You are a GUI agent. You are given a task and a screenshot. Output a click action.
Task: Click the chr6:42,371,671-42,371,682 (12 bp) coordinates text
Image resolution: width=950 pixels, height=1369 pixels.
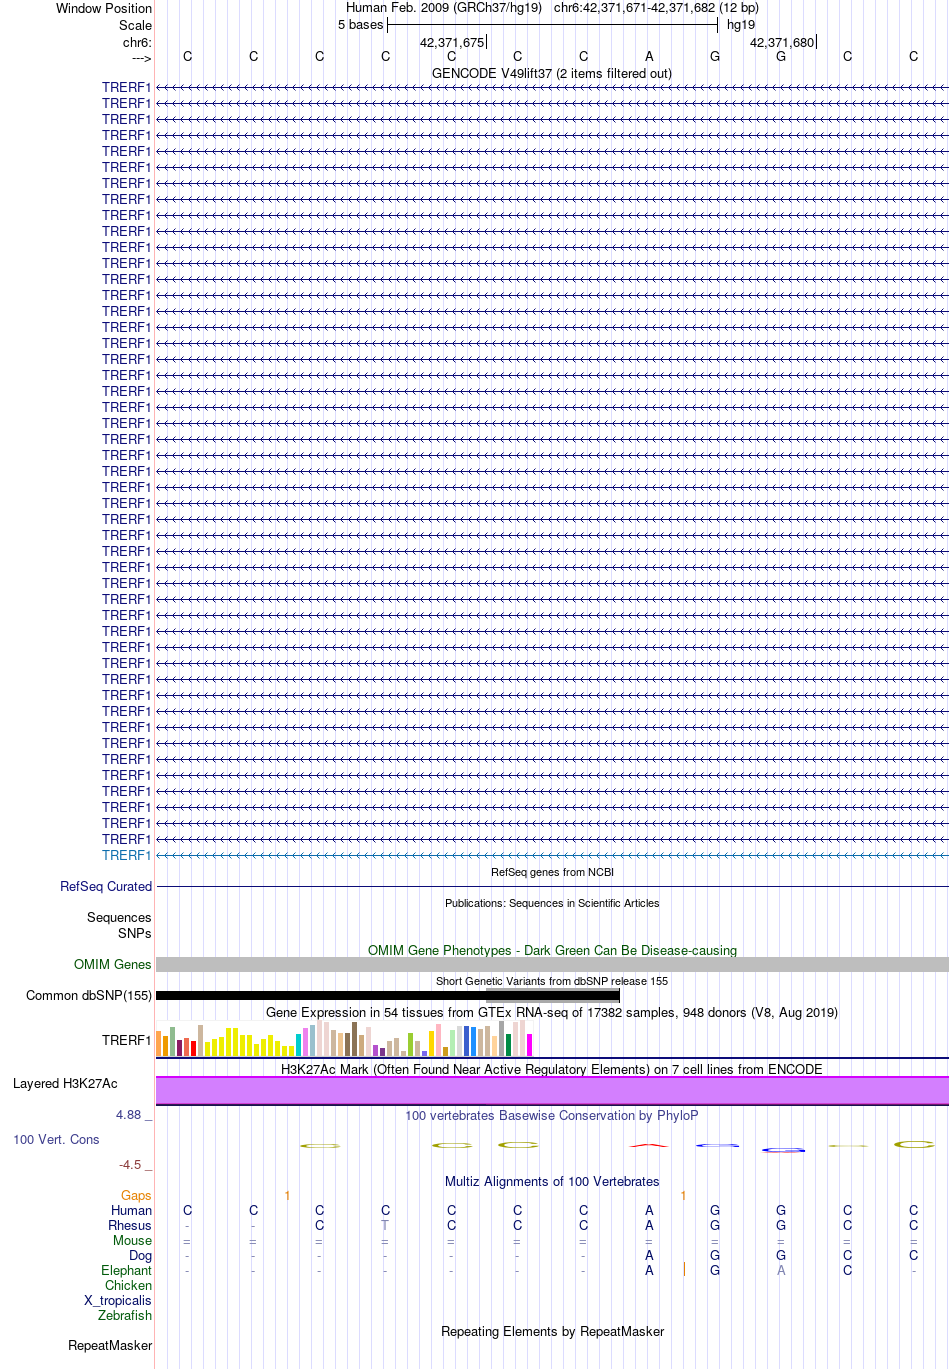[656, 8]
